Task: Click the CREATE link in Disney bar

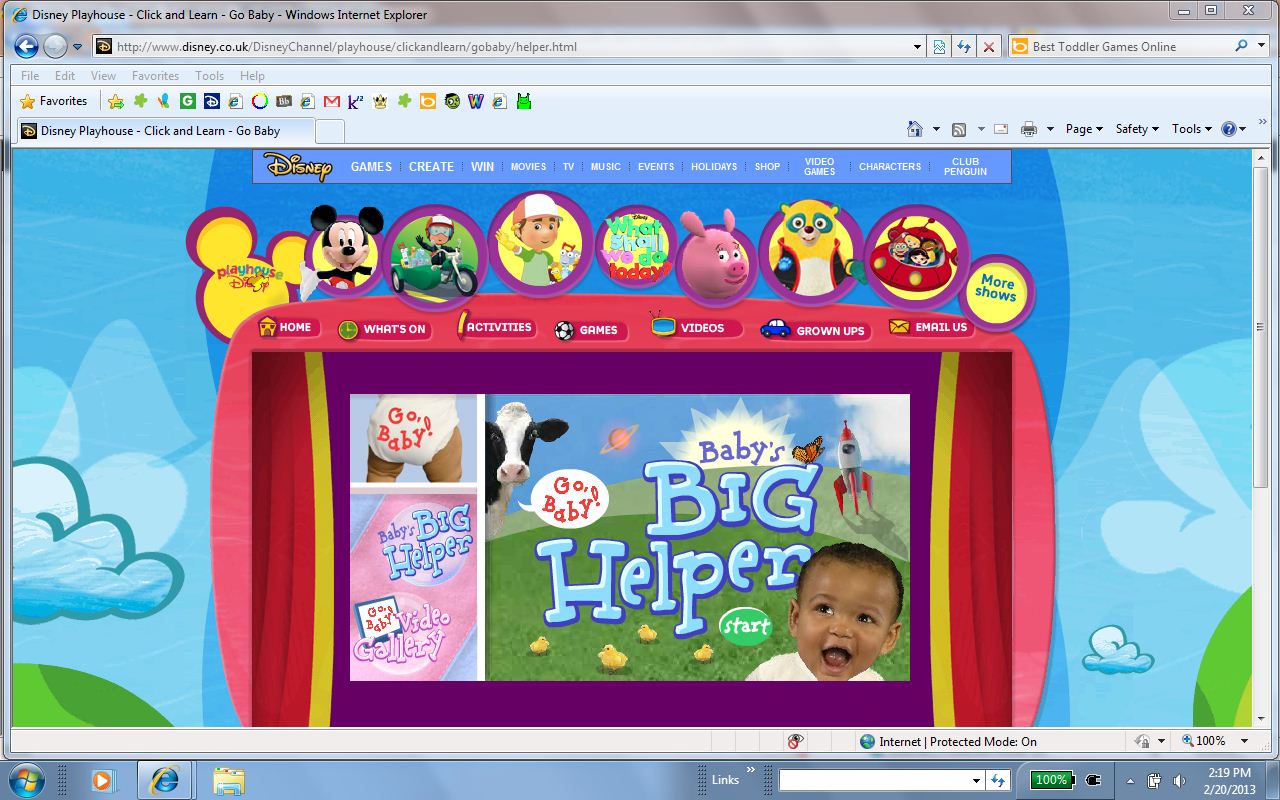Action: point(431,167)
